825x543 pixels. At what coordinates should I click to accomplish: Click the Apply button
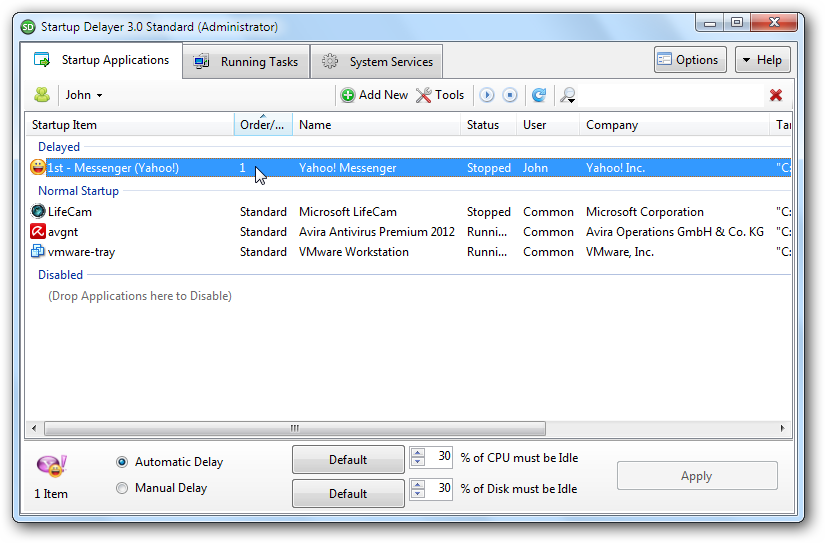click(x=697, y=476)
